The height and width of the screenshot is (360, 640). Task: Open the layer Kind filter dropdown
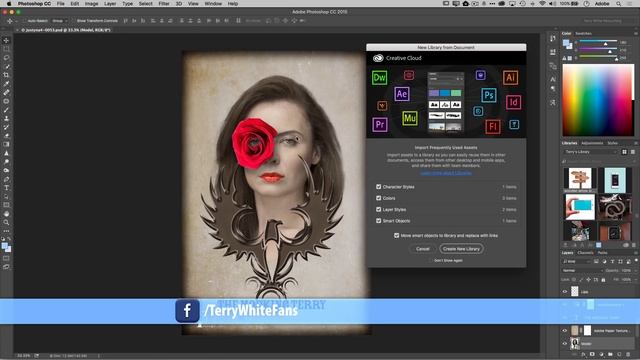576,261
